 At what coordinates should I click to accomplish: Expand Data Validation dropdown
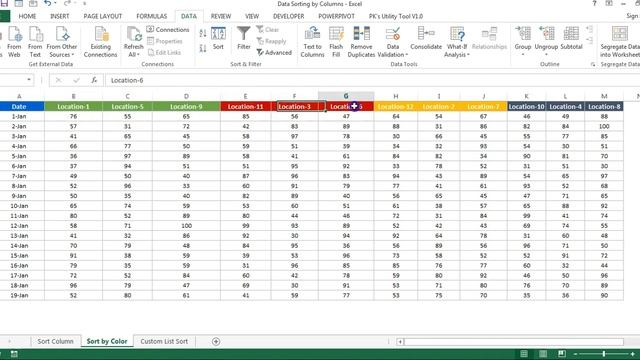click(x=407, y=55)
